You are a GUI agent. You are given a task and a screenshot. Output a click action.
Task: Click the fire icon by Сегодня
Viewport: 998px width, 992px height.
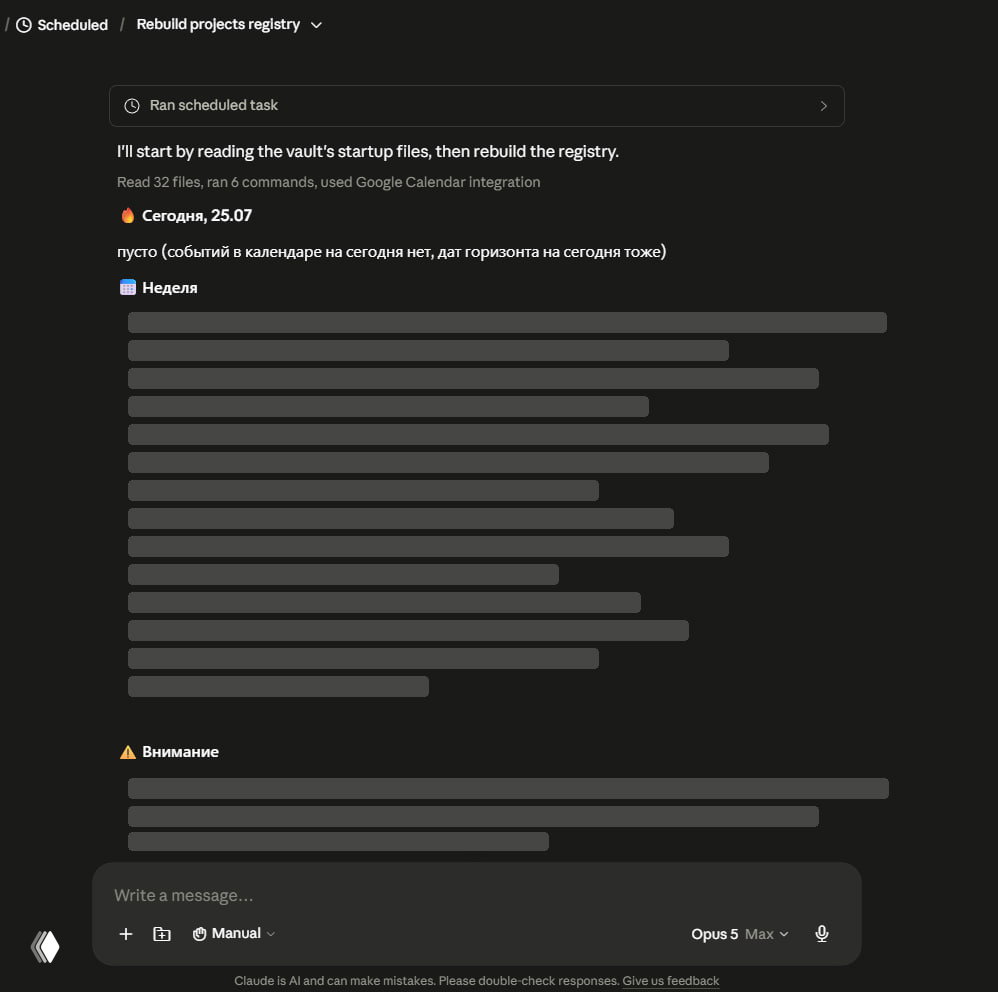pyautogui.click(x=128, y=216)
